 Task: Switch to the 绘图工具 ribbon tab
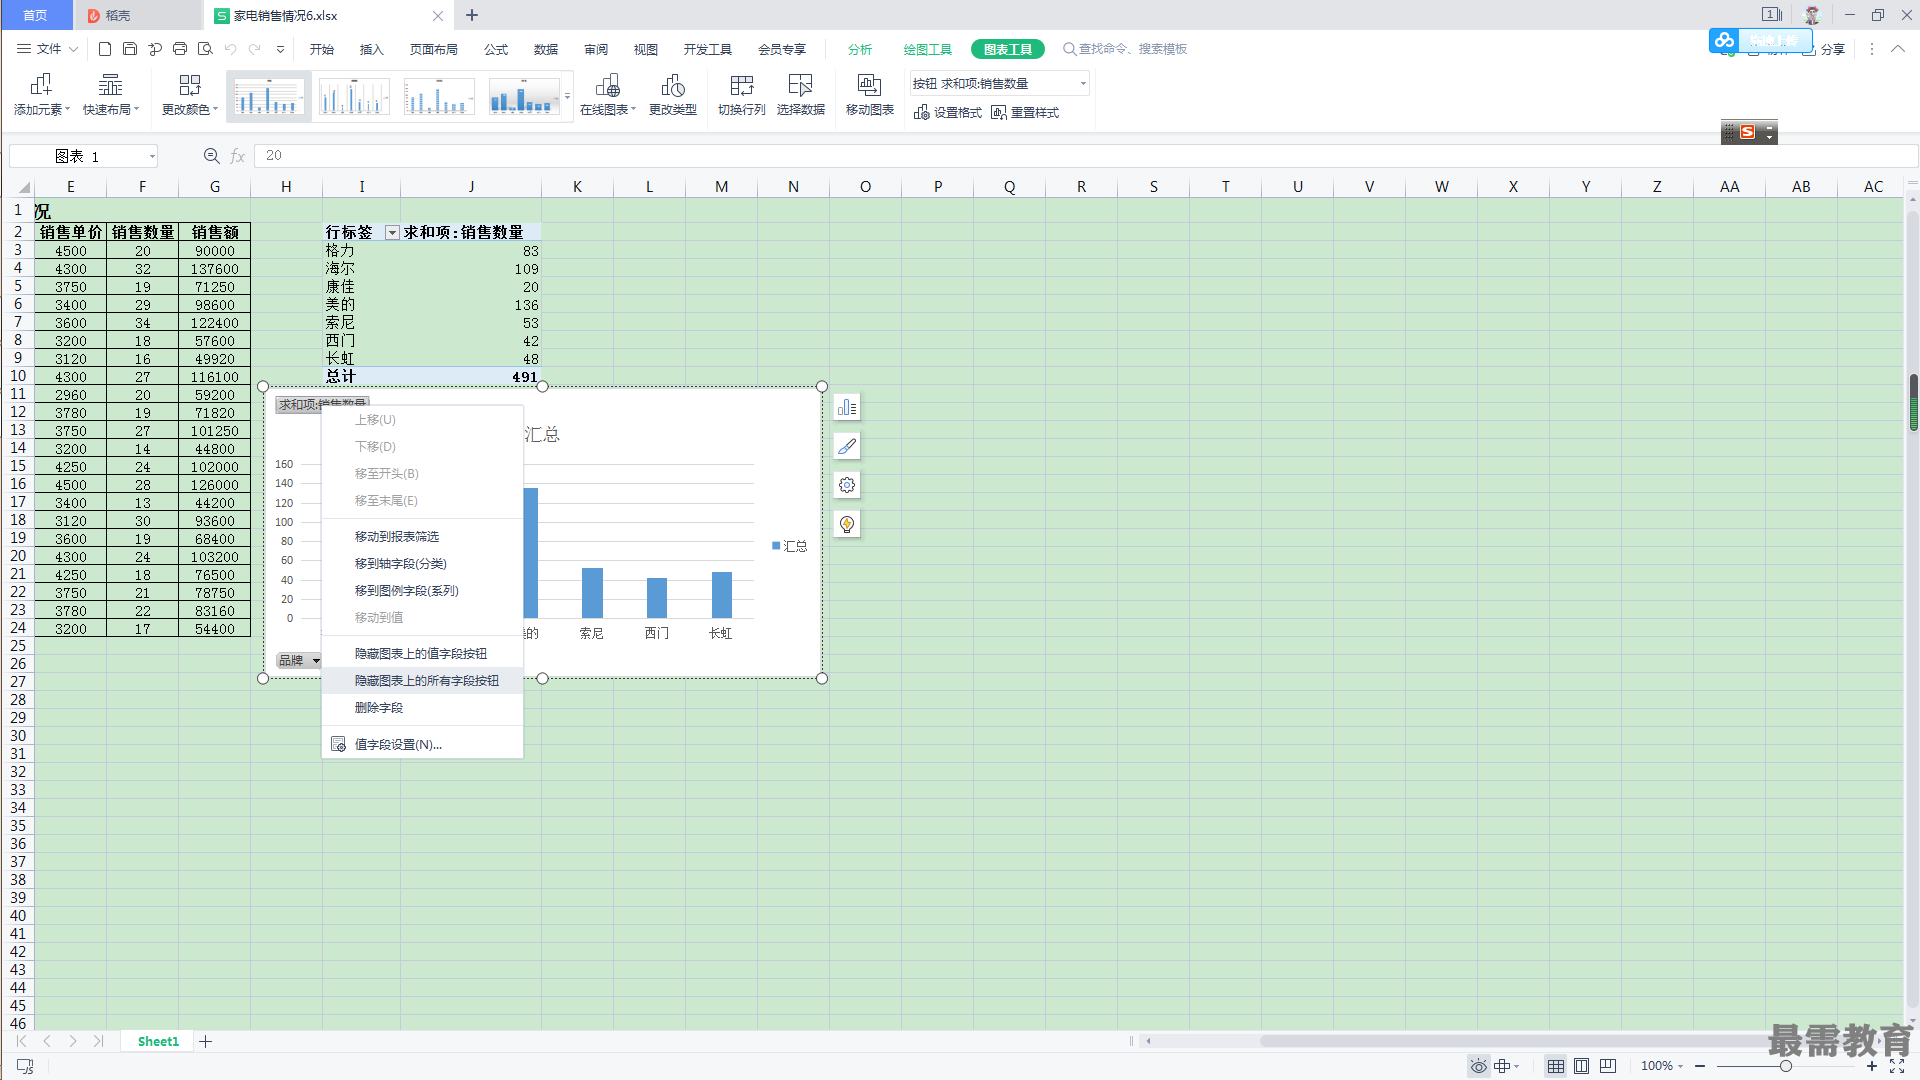coord(927,50)
